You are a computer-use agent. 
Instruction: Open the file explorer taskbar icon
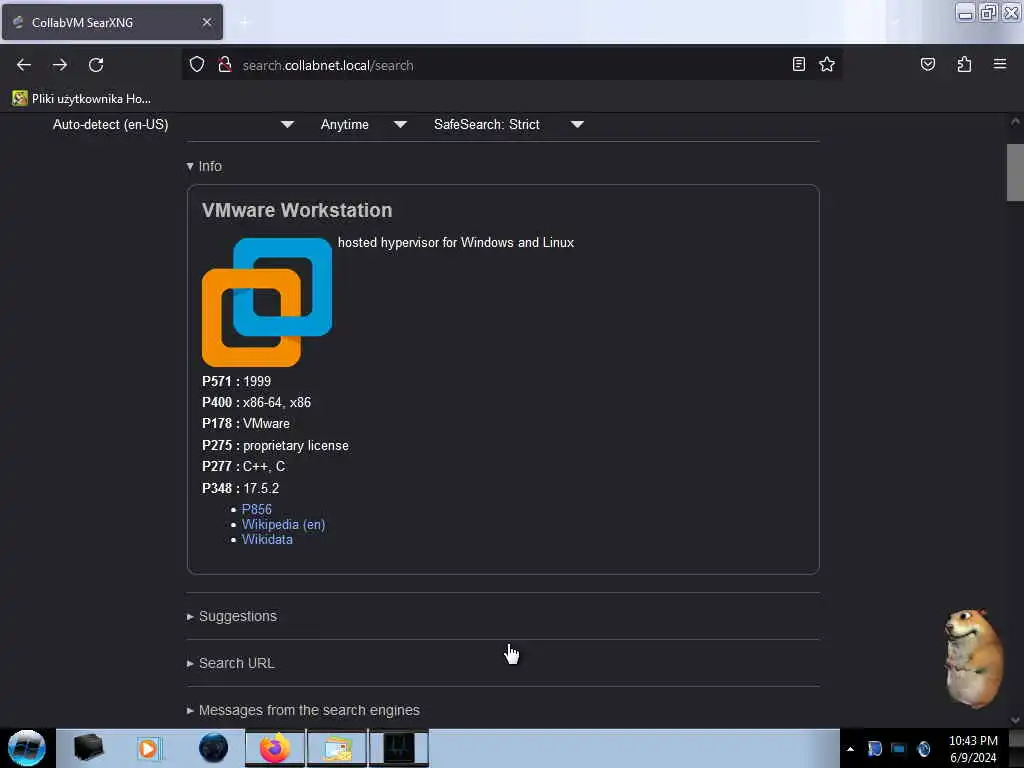pos(337,748)
